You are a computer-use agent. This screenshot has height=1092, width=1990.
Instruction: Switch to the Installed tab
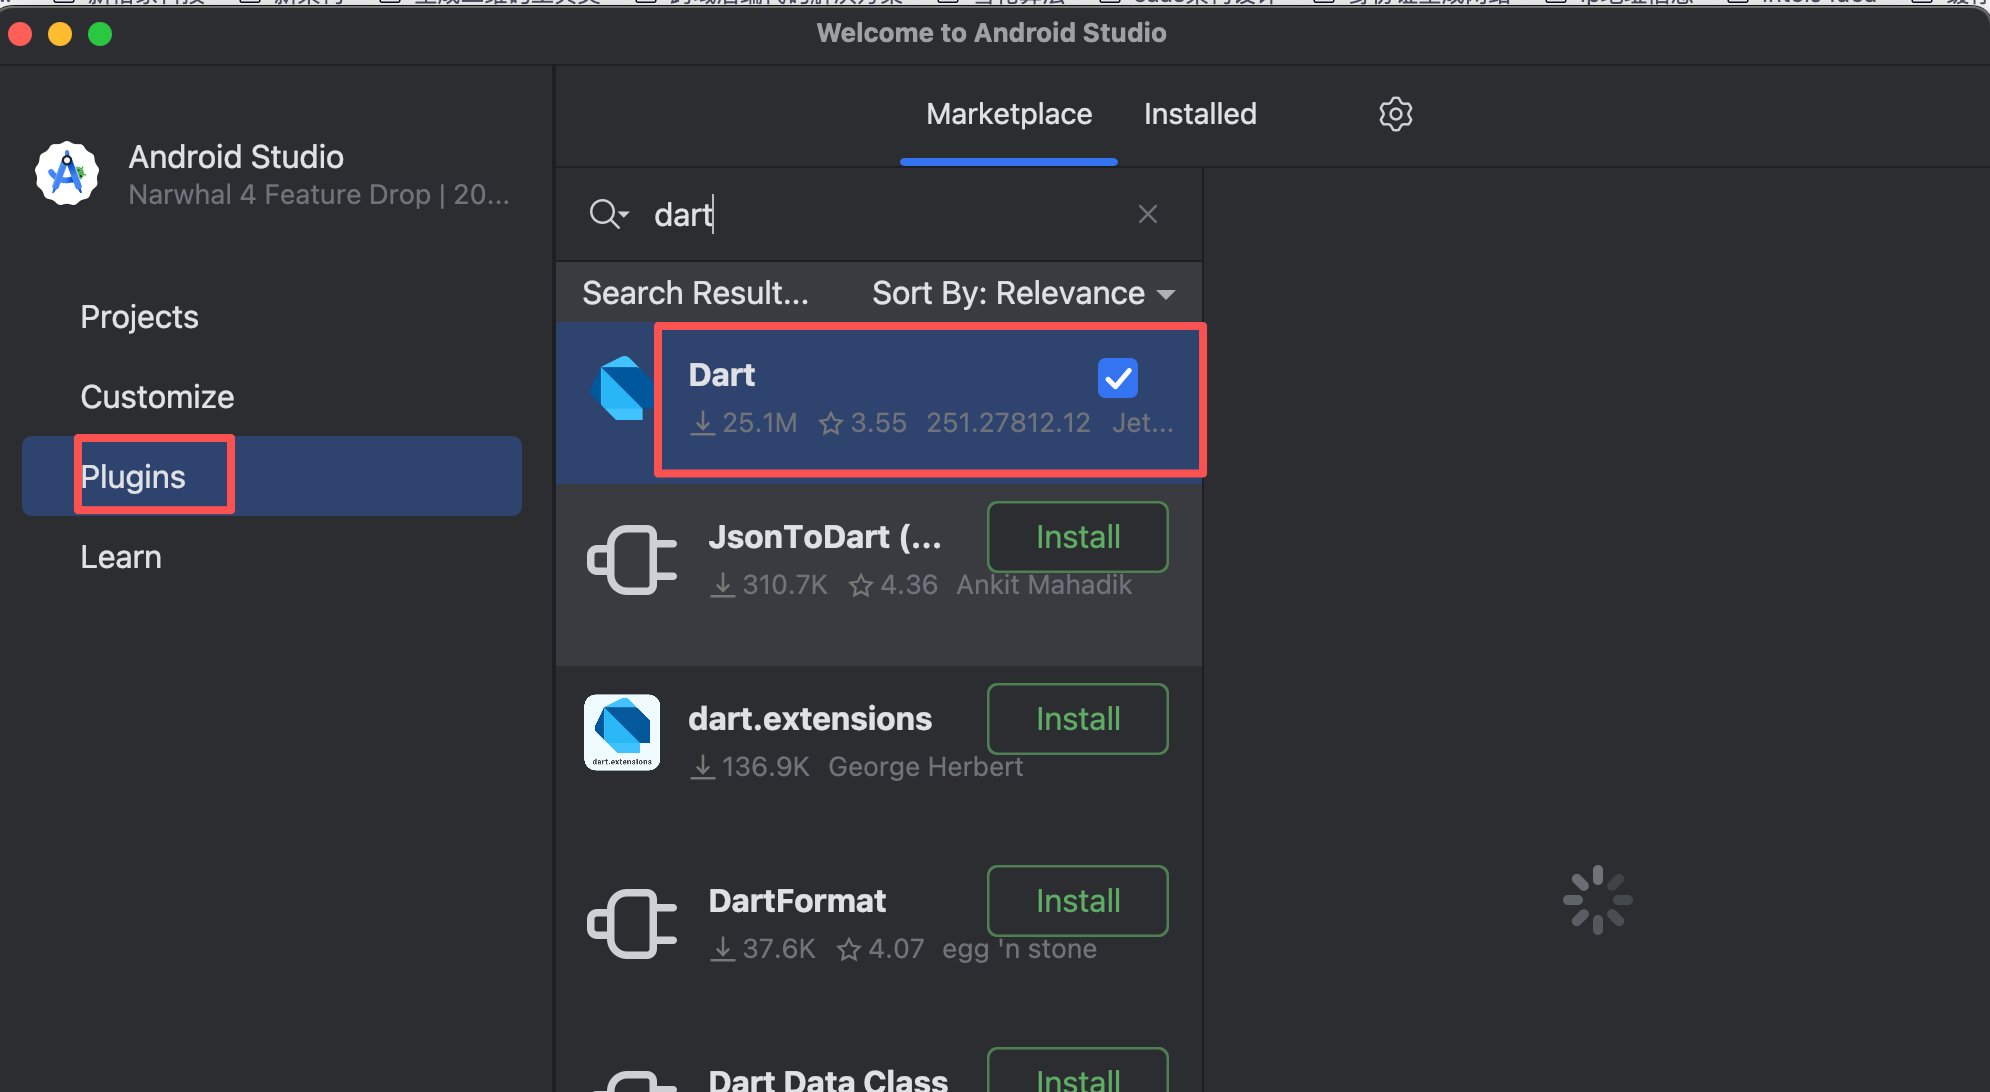click(x=1200, y=114)
